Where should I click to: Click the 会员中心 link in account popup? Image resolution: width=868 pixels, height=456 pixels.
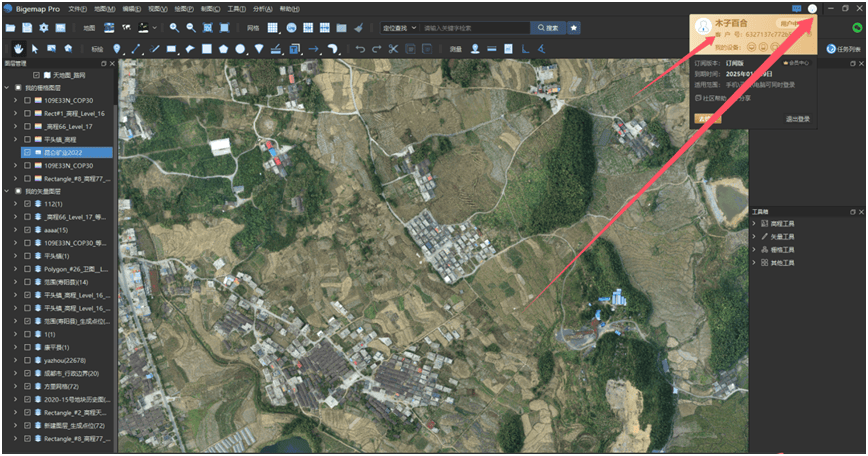click(797, 63)
